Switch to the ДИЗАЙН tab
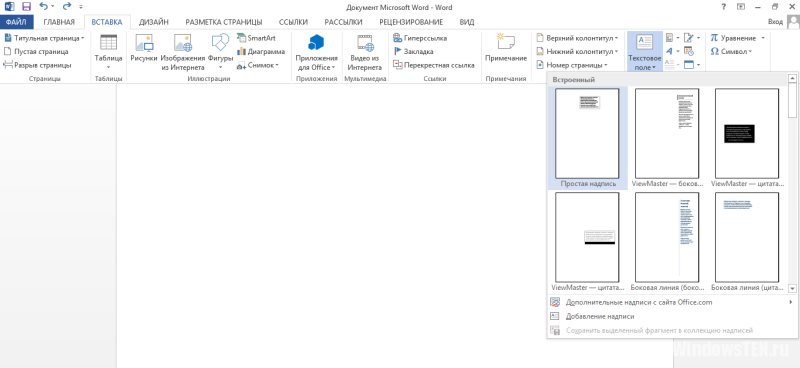800x368 pixels. click(x=154, y=22)
